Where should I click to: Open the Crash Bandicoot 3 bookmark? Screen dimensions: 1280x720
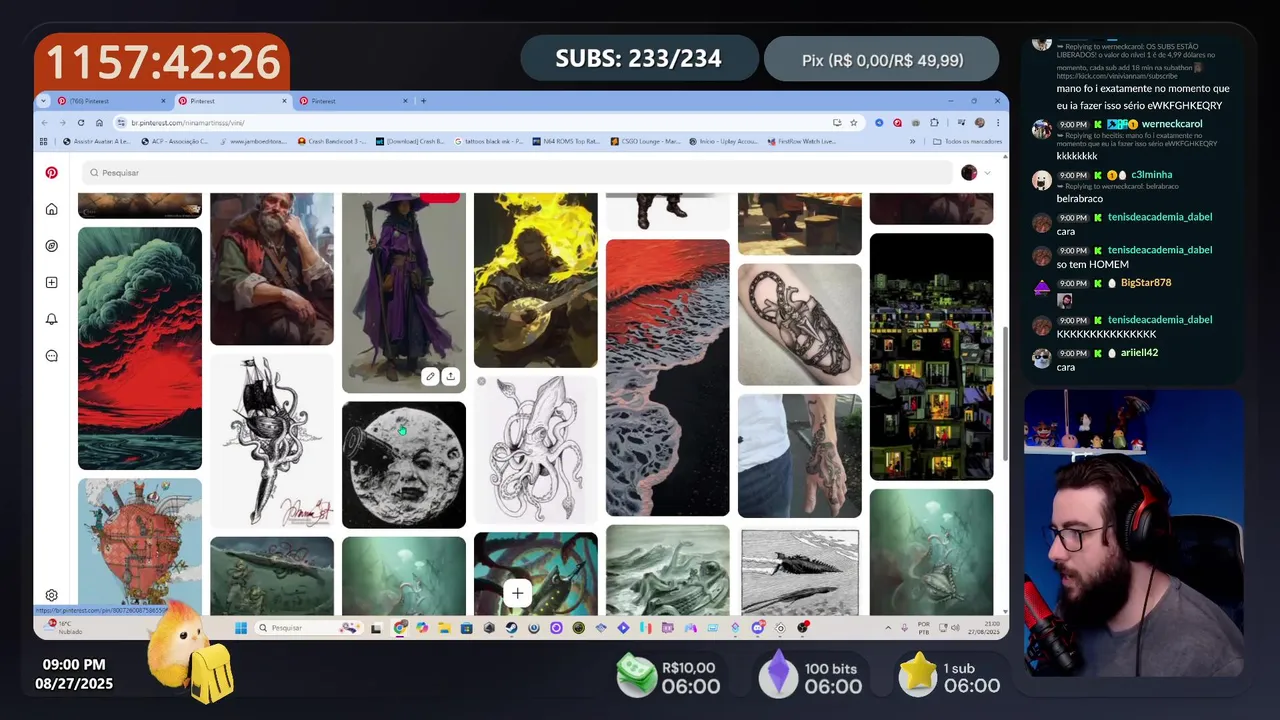[332, 141]
